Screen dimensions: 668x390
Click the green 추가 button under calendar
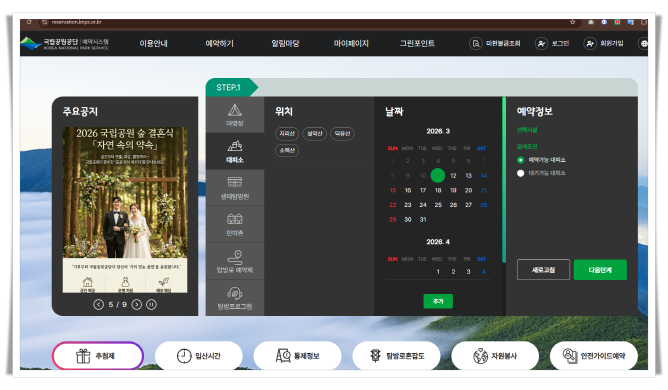[x=438, y=301]
